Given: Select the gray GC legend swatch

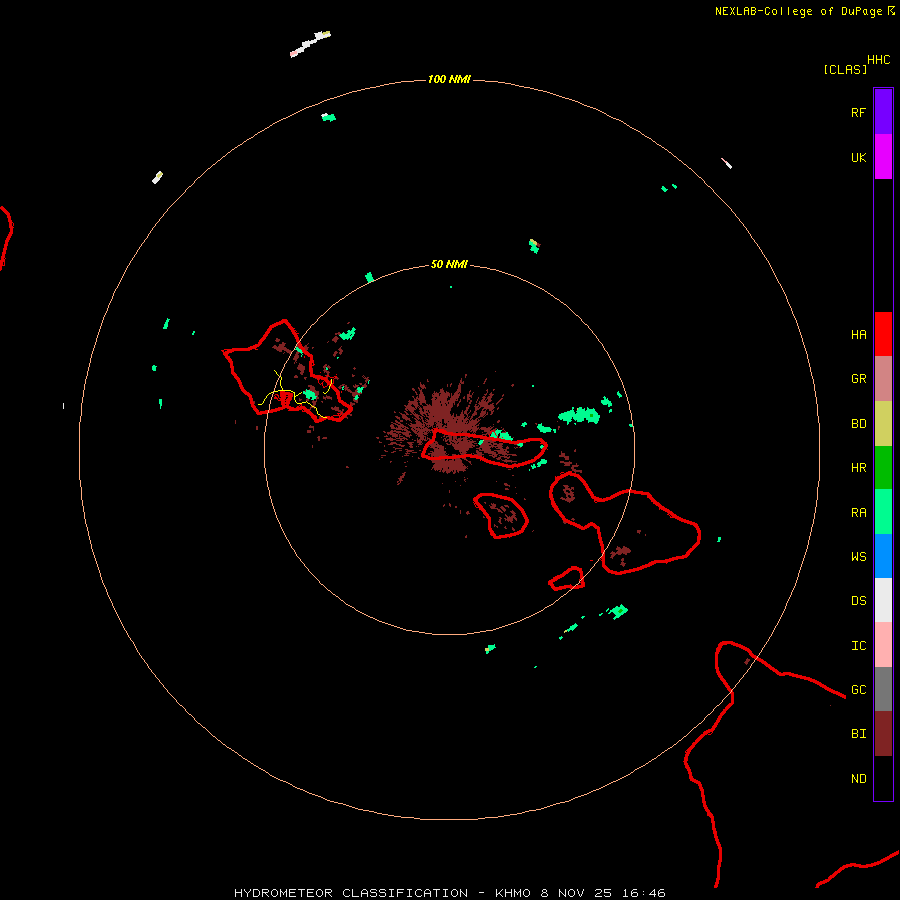Looking at the screenshot, I should point(883,689).
